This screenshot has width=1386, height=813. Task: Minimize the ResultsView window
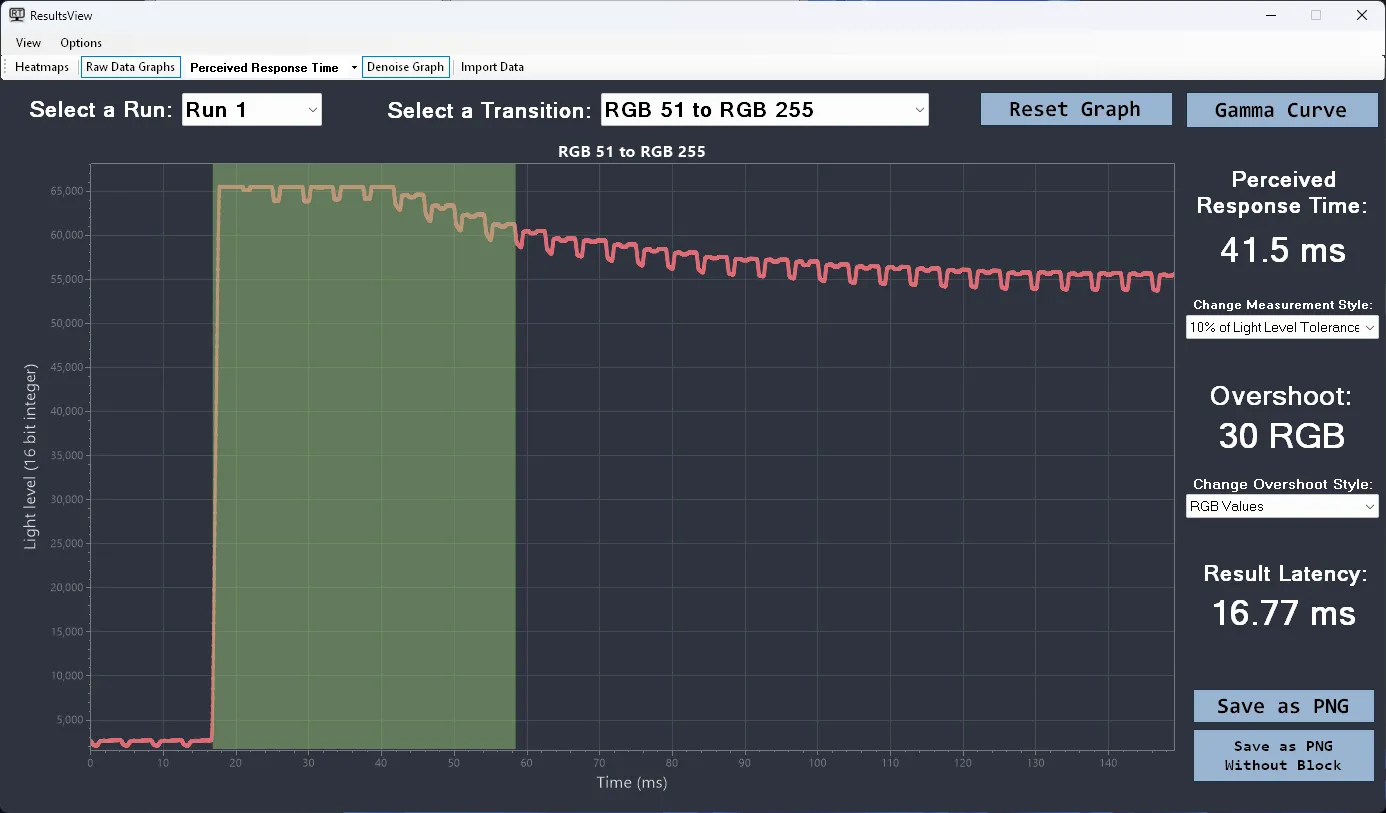pos(1271,15)
